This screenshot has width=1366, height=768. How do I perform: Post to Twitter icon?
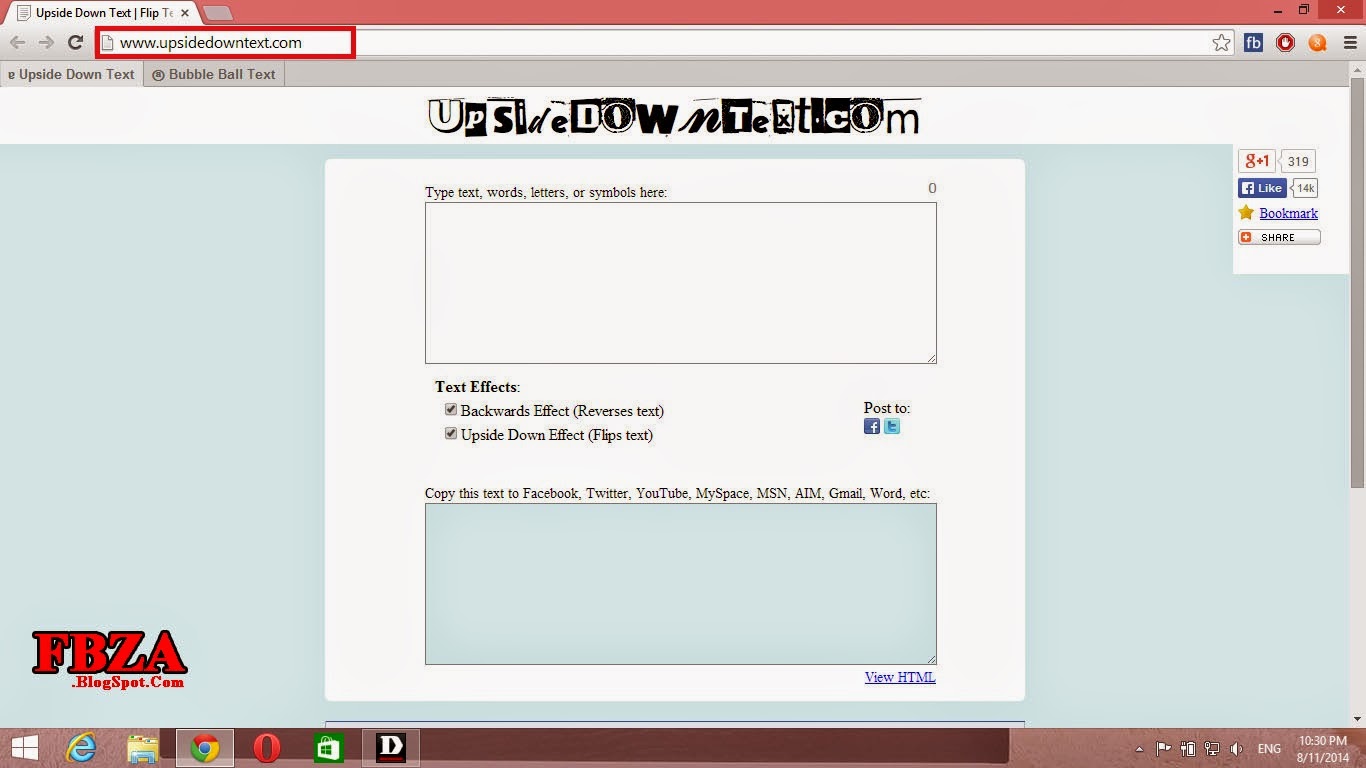click(x=892, y=426)
